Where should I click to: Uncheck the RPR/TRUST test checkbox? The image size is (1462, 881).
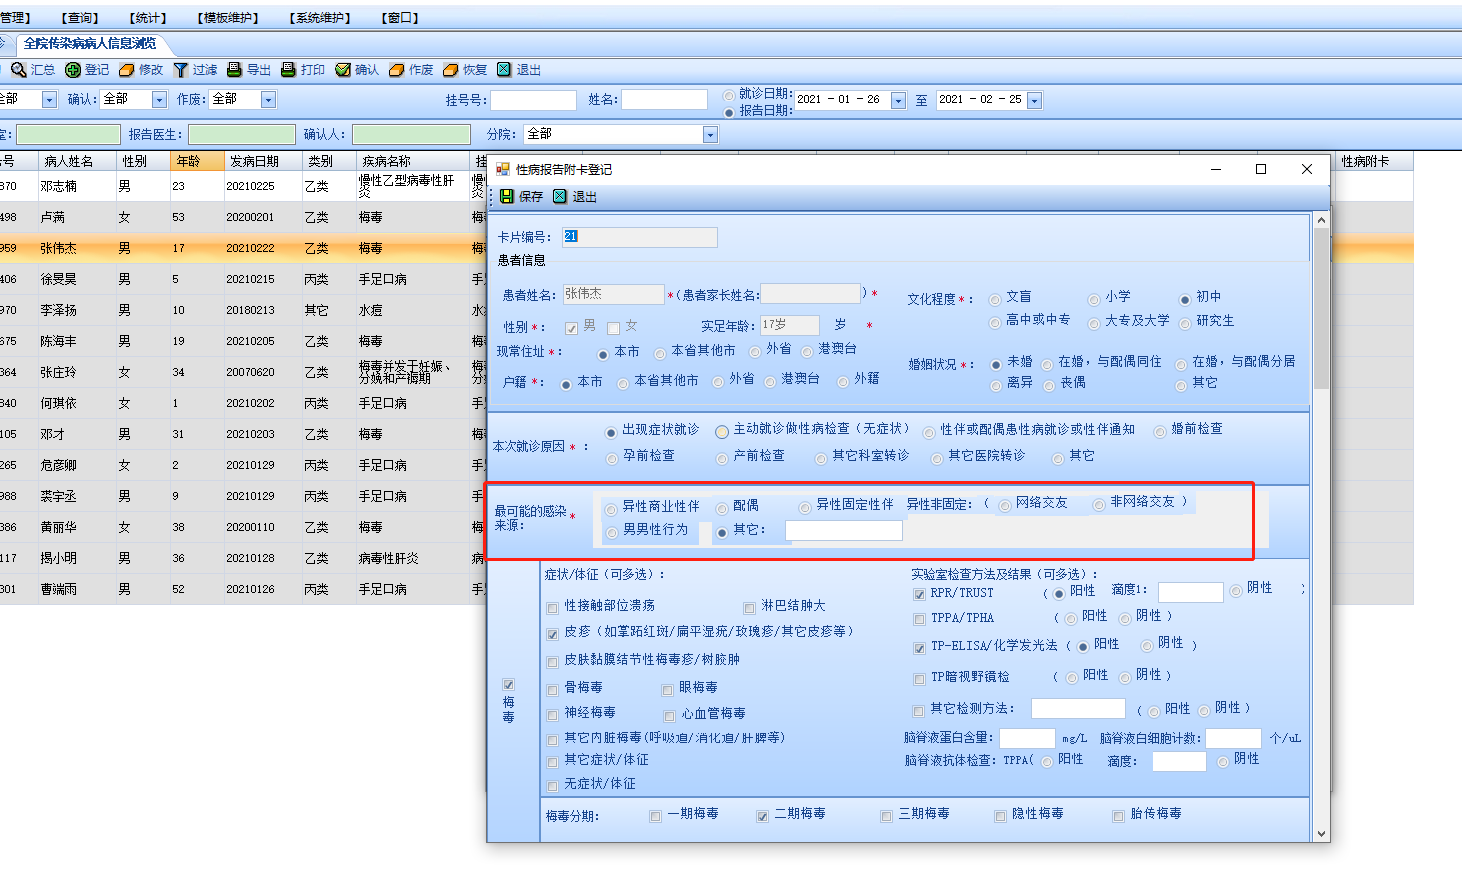click(919, 595)
